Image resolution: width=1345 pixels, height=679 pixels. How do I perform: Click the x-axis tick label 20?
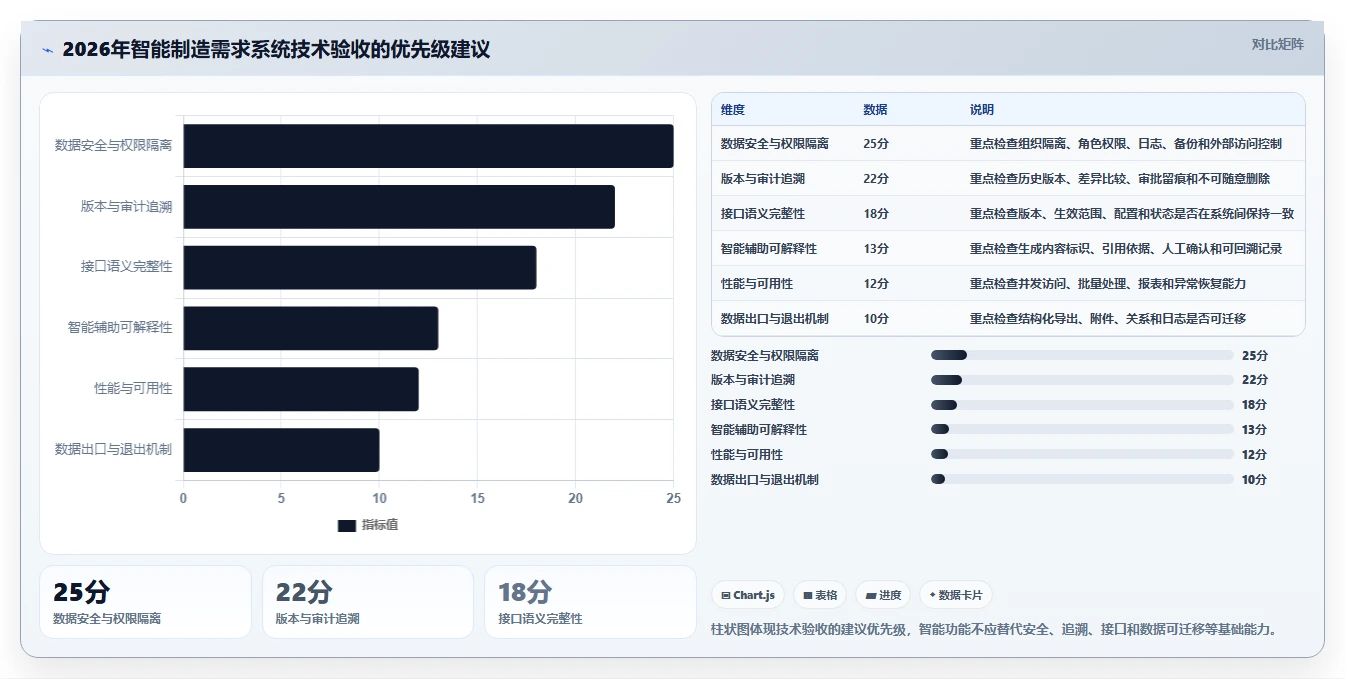click(575, 498)
